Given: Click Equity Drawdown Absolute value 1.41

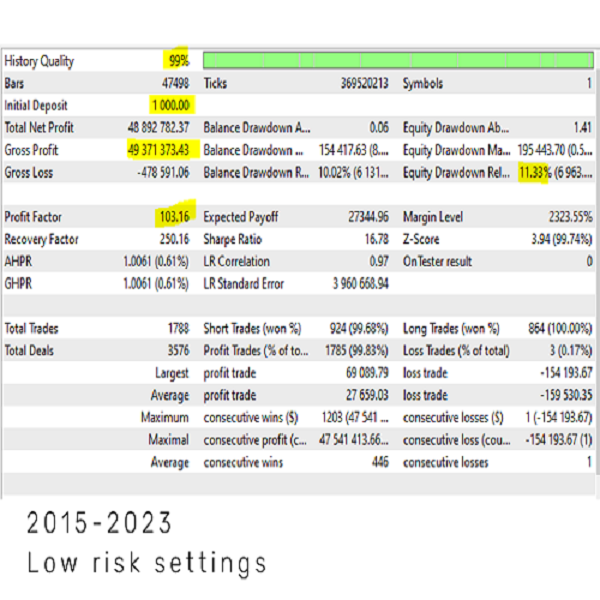Looking at the screenshot, I should click(583, 127).
